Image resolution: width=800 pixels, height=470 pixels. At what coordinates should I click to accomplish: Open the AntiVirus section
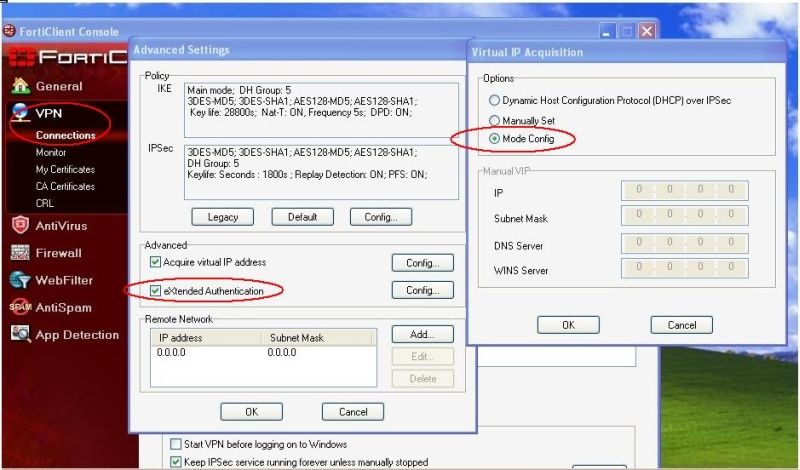tap(61, 226)
